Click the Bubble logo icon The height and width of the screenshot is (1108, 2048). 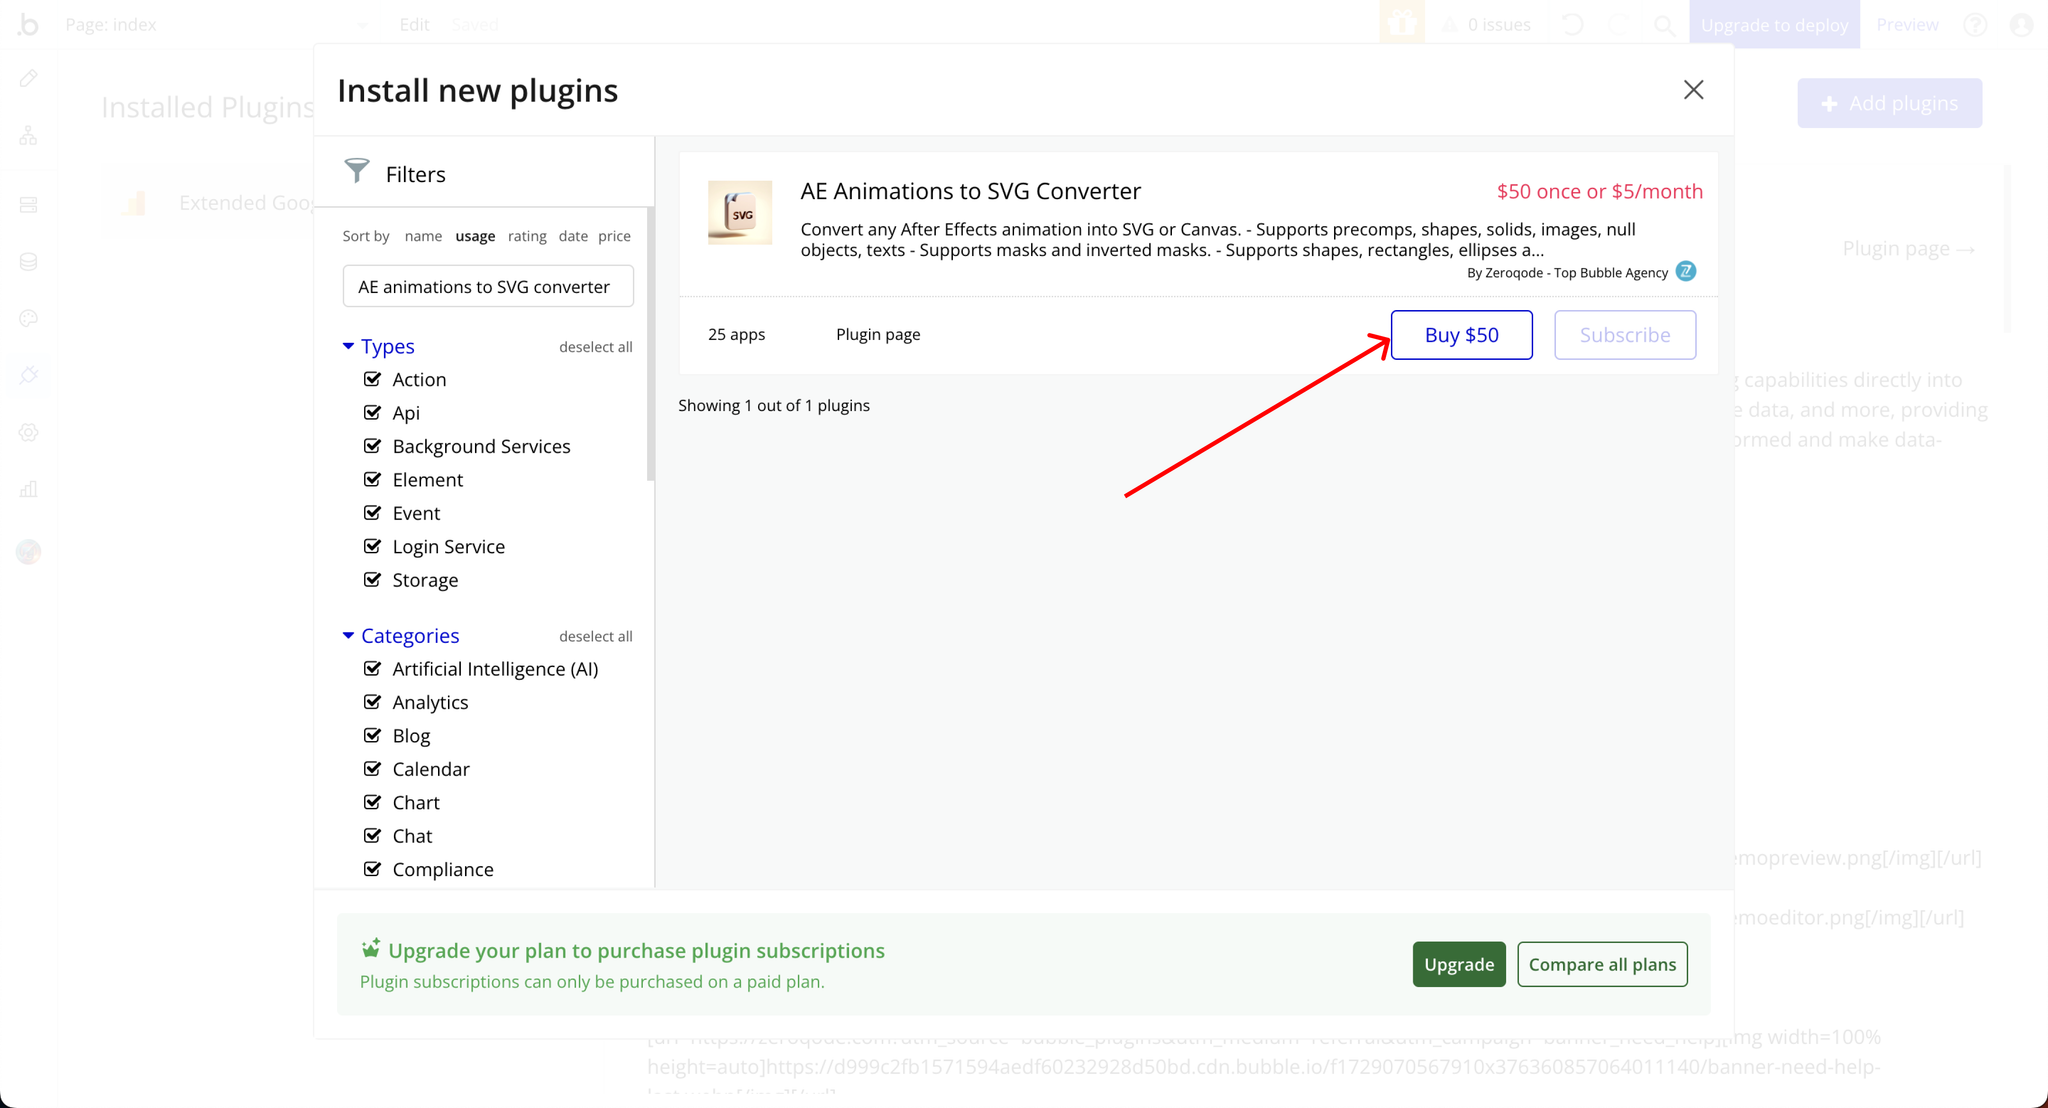click(x=28, y=24)
